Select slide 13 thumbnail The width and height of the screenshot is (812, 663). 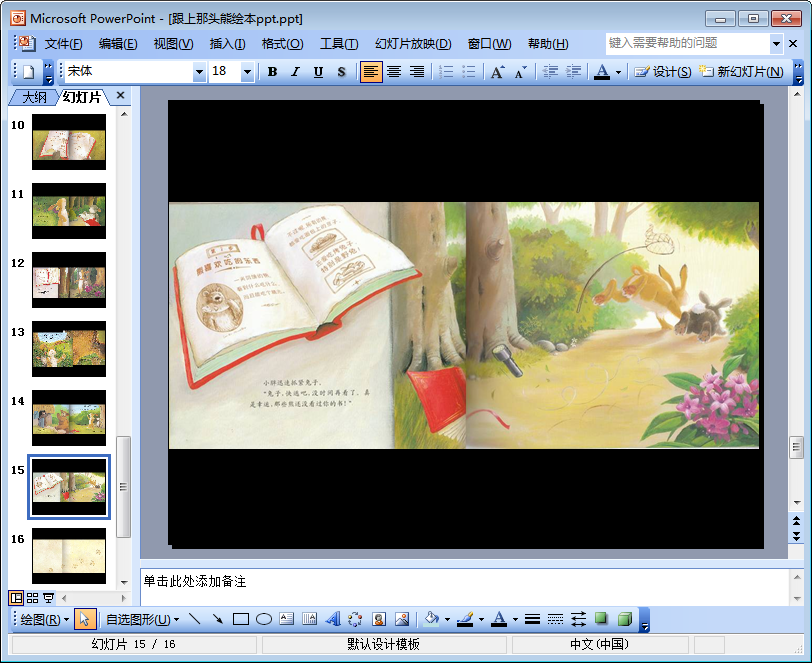pos(69,349)
